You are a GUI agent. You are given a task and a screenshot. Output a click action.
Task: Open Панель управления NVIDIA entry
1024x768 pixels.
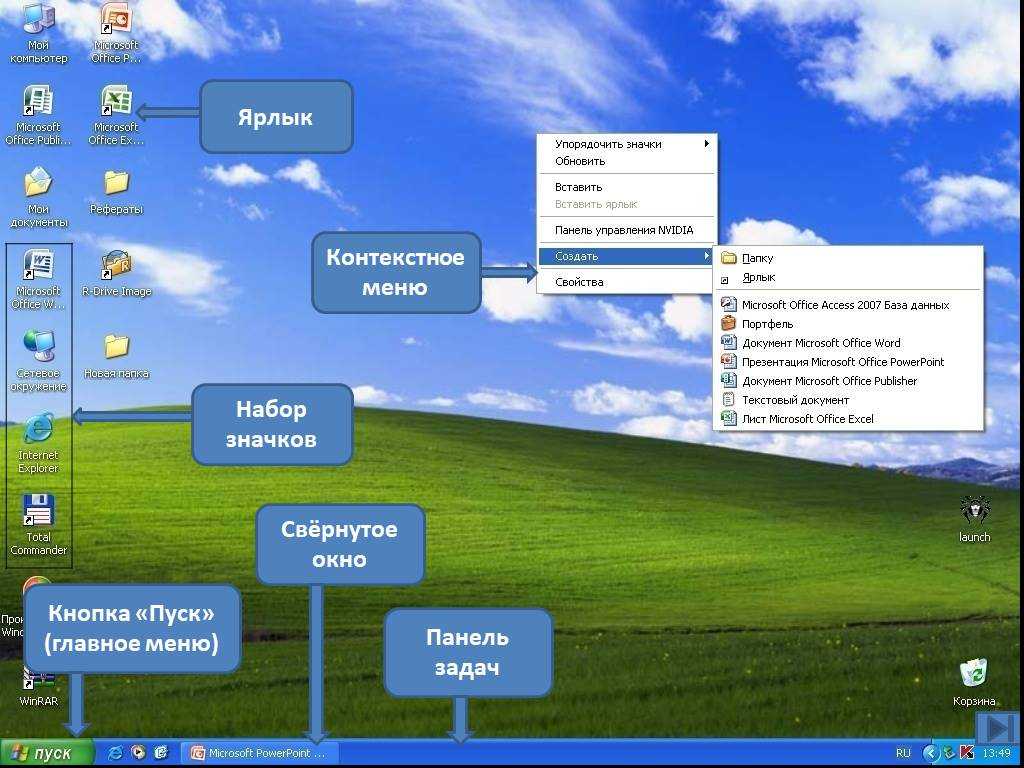[x=627, y=230]
